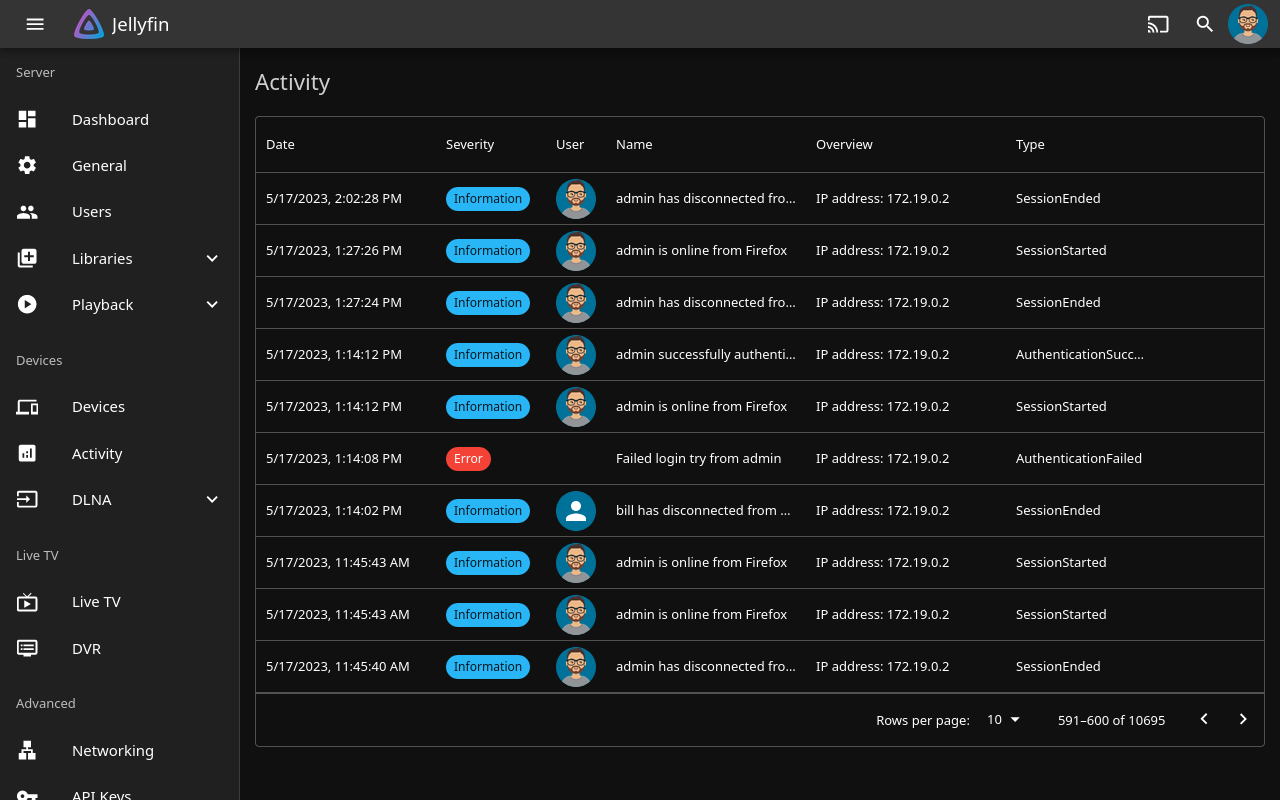Open the hamburger menu in the header
The image size is (1280, 800).
35,24
